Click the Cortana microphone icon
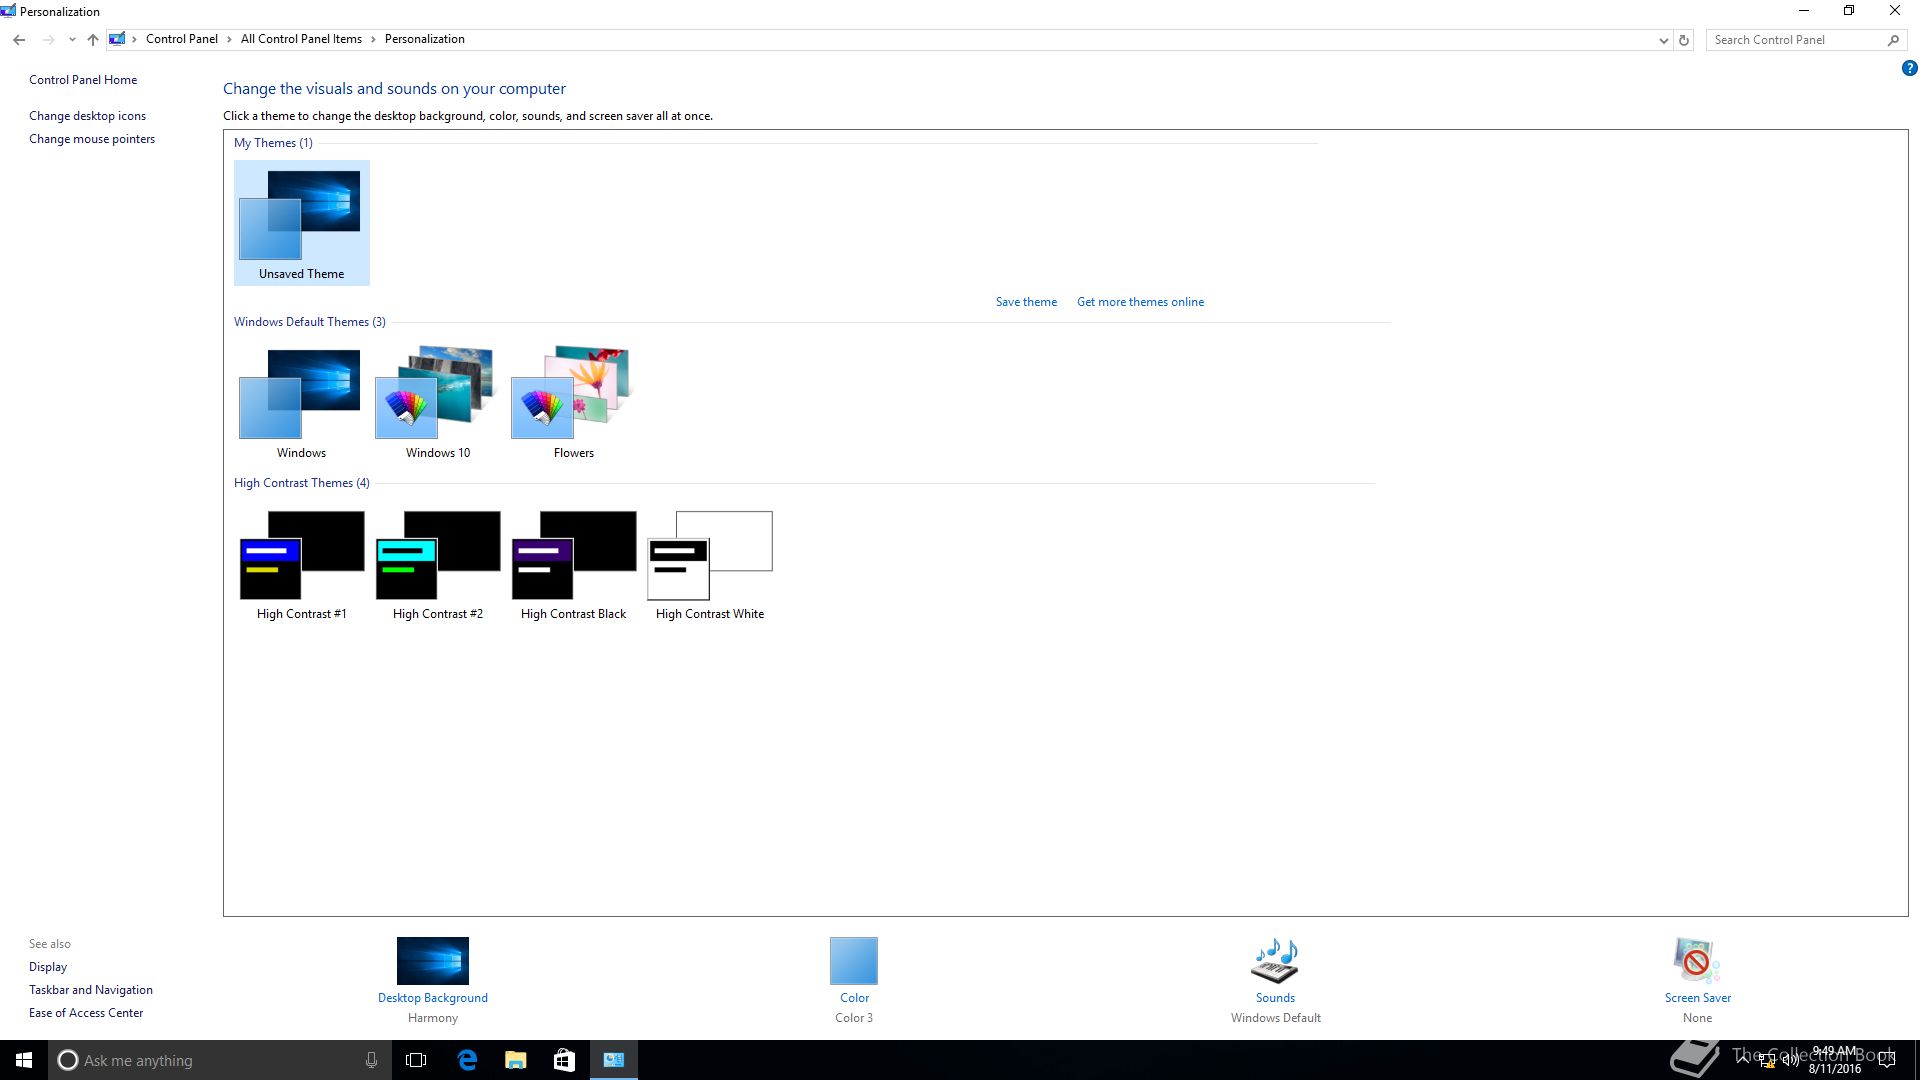 point(371,1060)
